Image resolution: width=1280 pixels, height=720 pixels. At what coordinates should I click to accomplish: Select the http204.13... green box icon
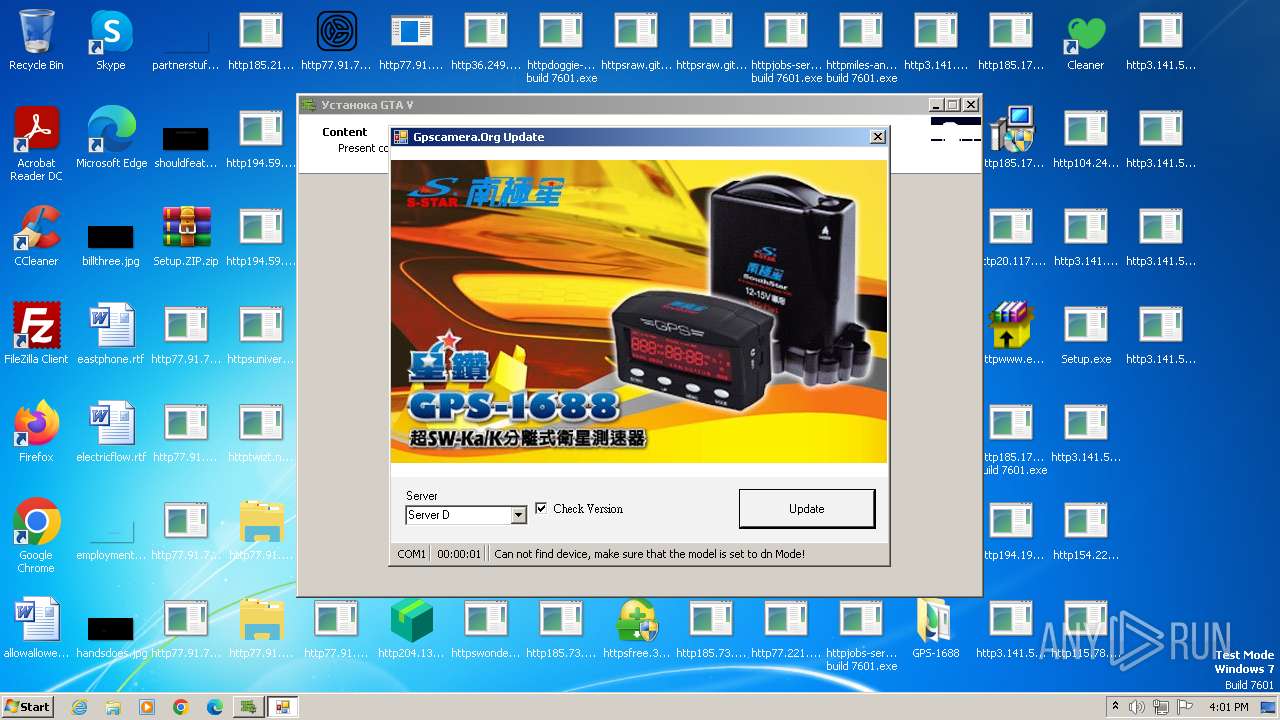[411, 629]
